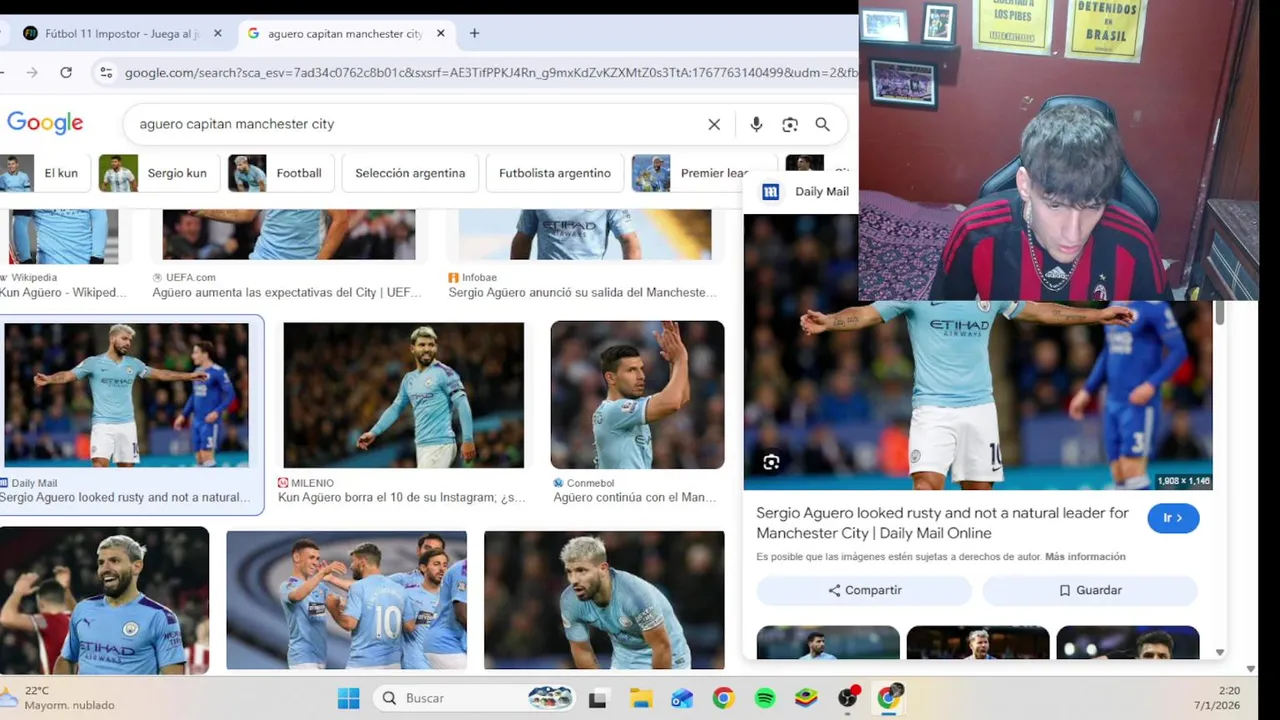Open Infobae Sergio Agüero anunció su salida result
The image size is (1280, 720).
coord(583,292)
